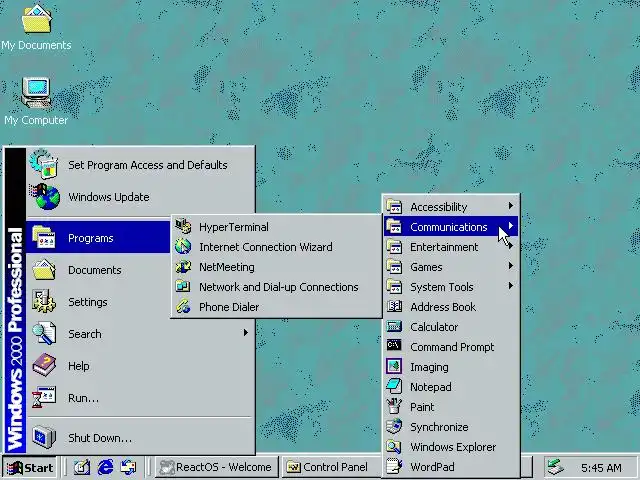Click the Paint brushes icon
Screen dimensions: 640x480
tap(394, 406)
